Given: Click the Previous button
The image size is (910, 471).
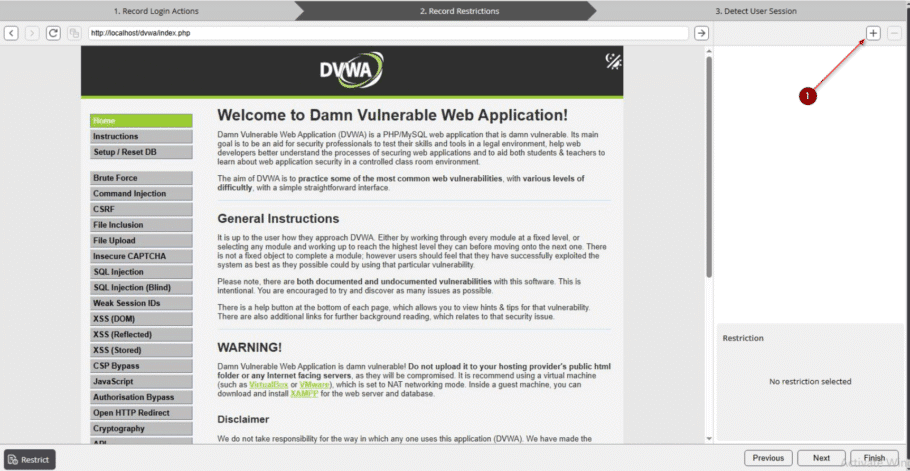Looking at the screenshot, I should 768,458.
